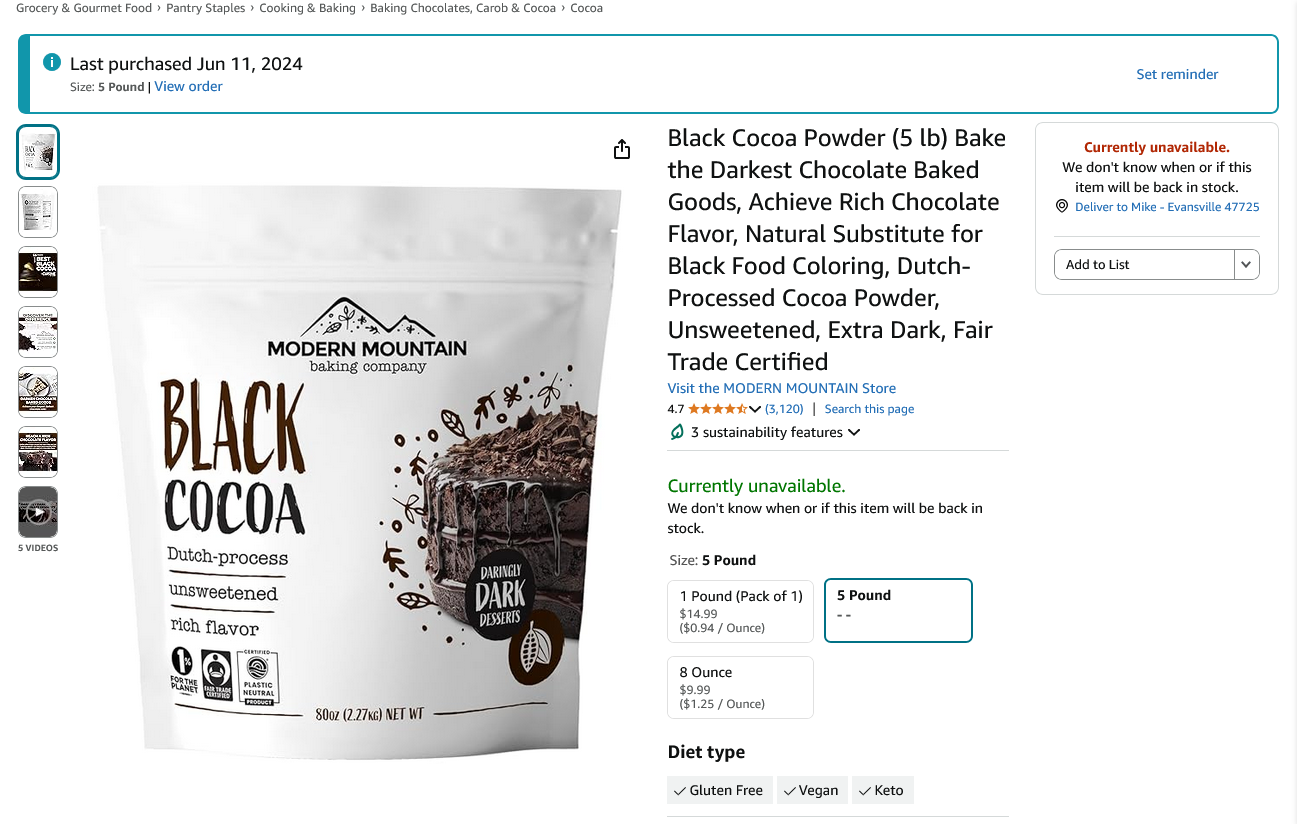Open the View order link
This screenshot has width=1297, height=824.
pyautogui.click(x=188, y=87)
